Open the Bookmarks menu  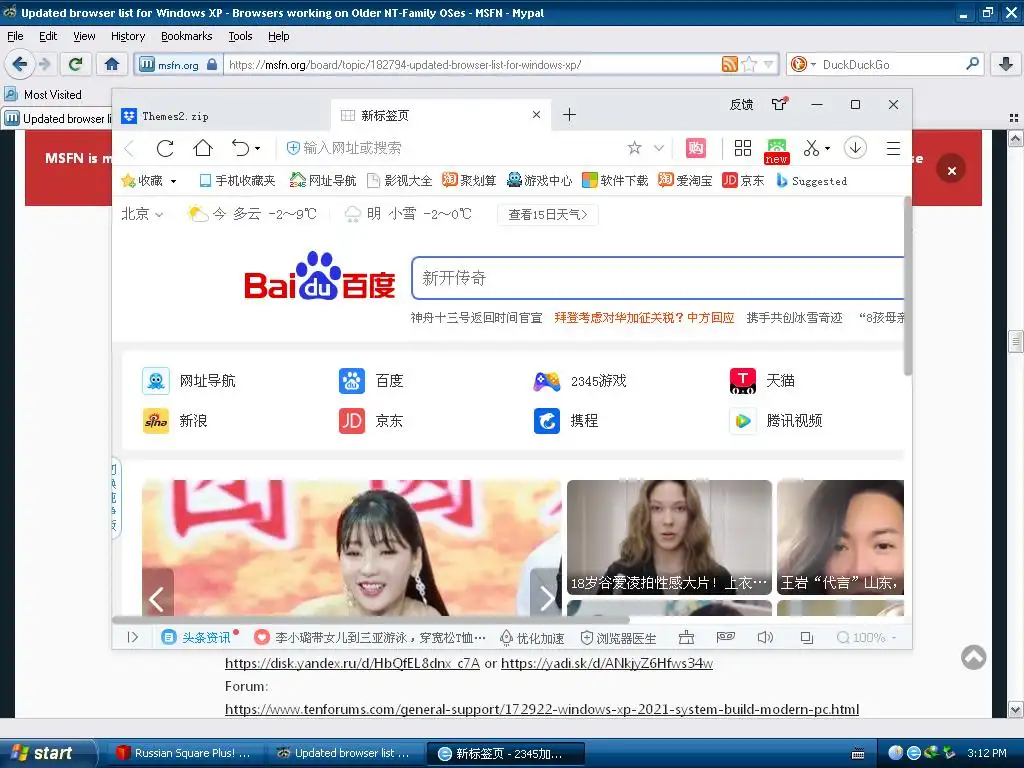click(187, 36)
